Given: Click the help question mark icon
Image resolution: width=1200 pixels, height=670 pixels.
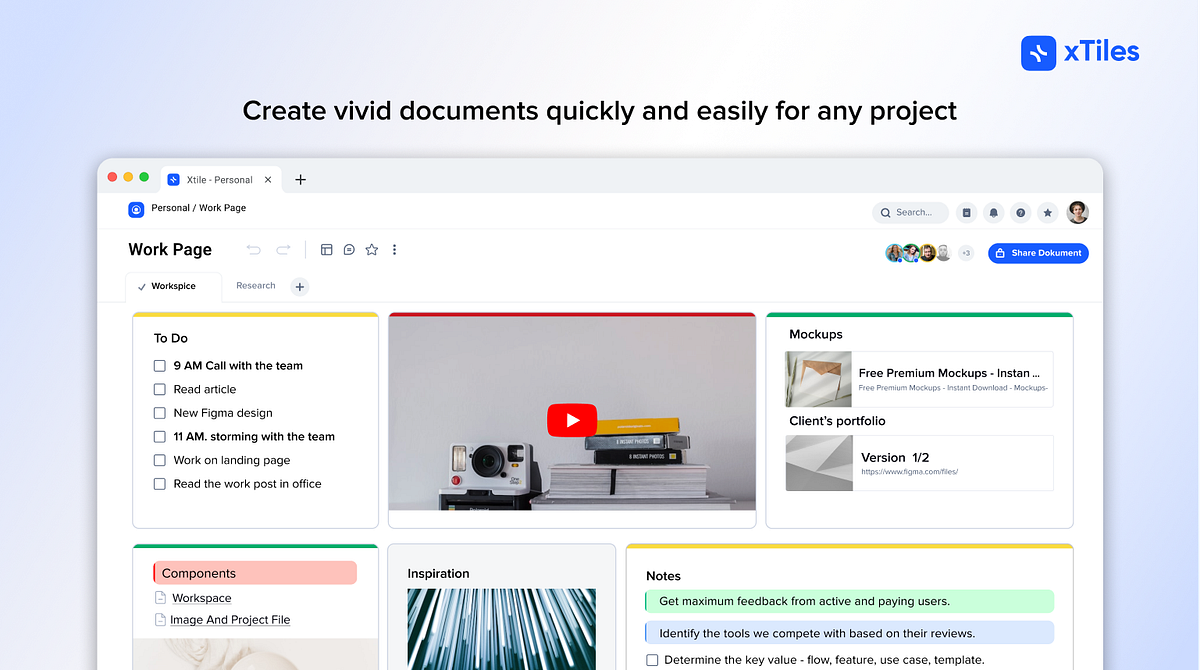Looking at the screenshot, I should 1021,212.
